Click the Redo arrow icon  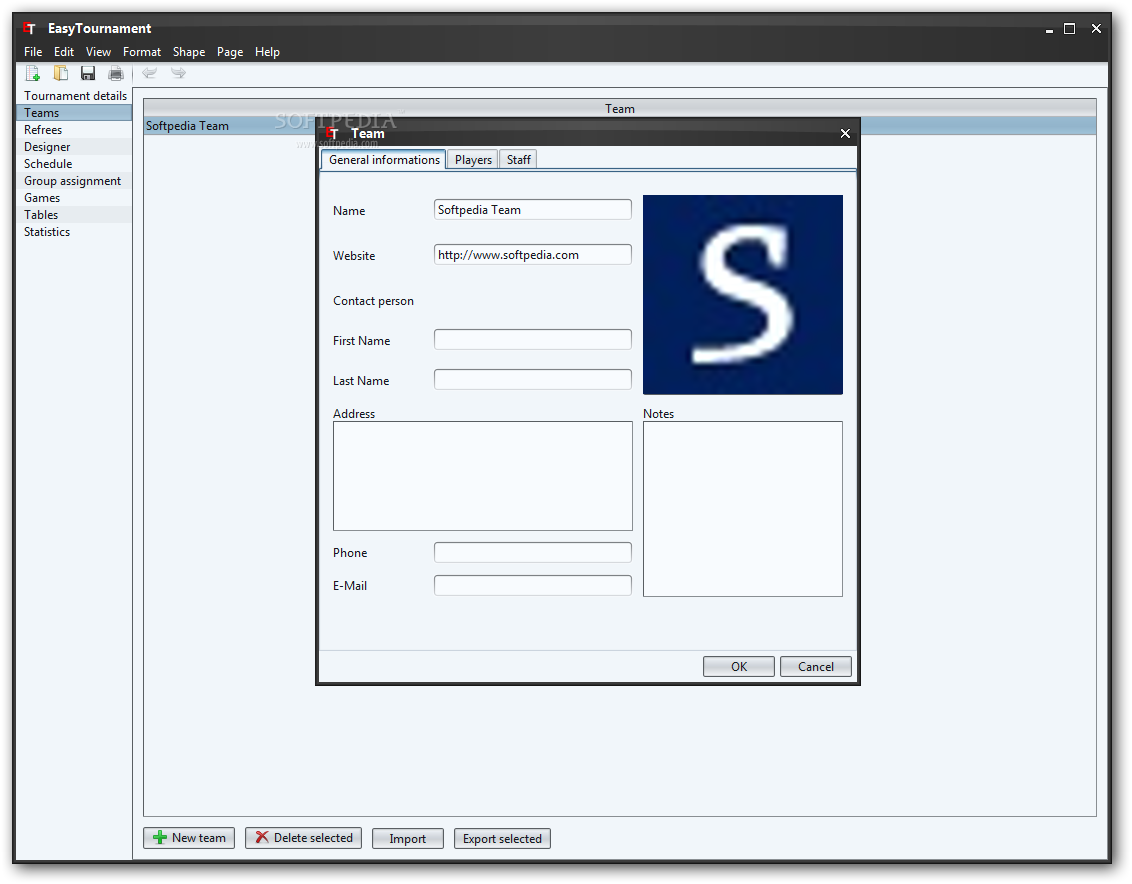[178, 72]
